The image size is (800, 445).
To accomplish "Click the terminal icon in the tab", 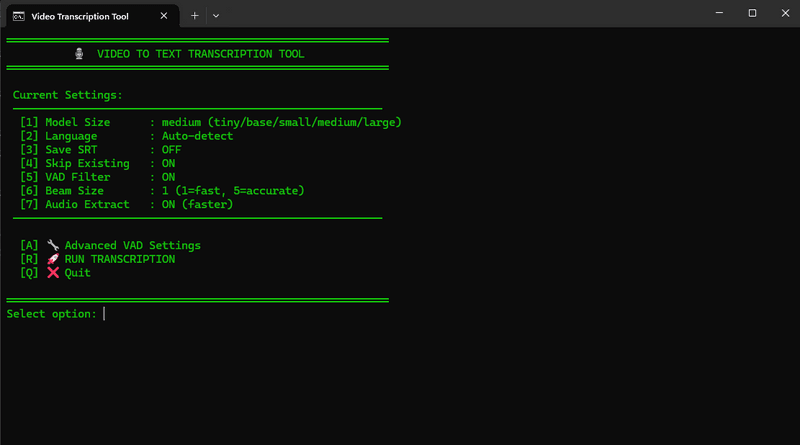I will [x=19, y=16].
